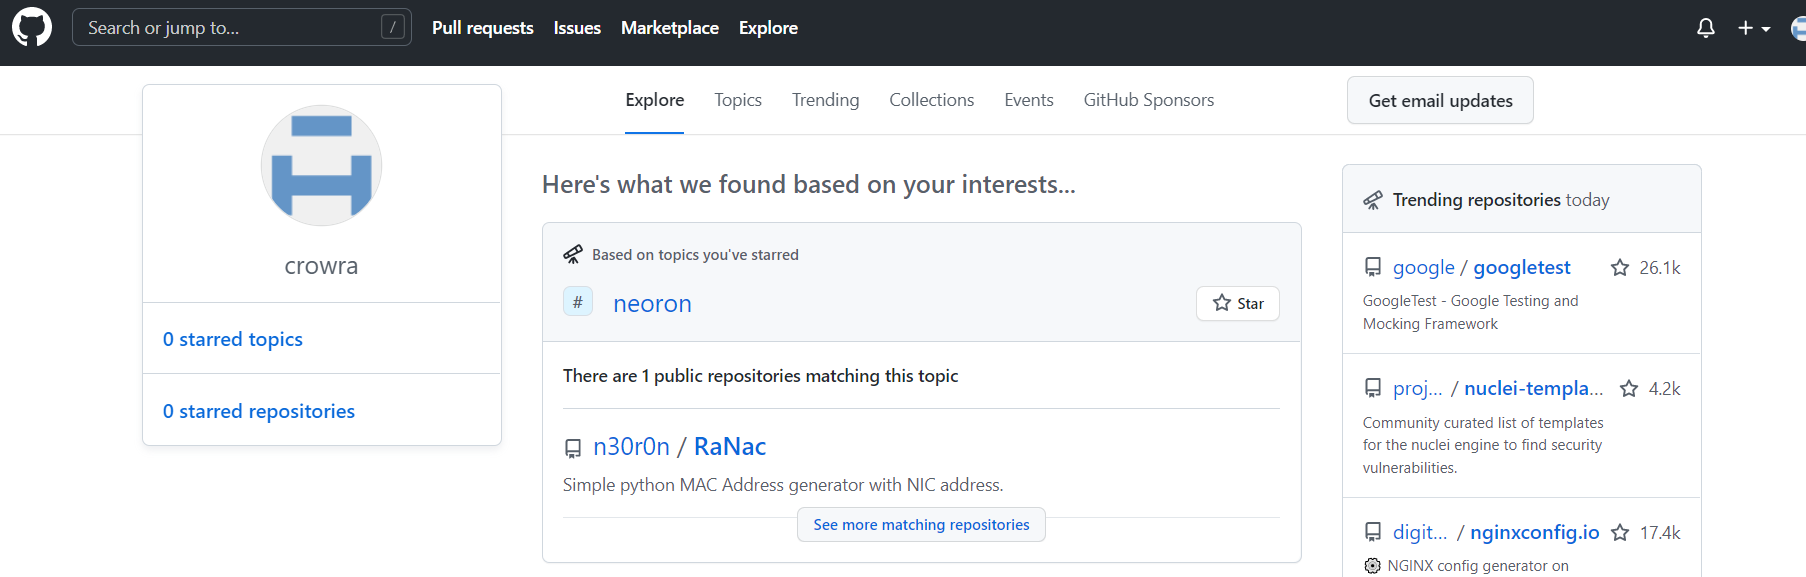Click See more matching repositories

pos(921,525)
